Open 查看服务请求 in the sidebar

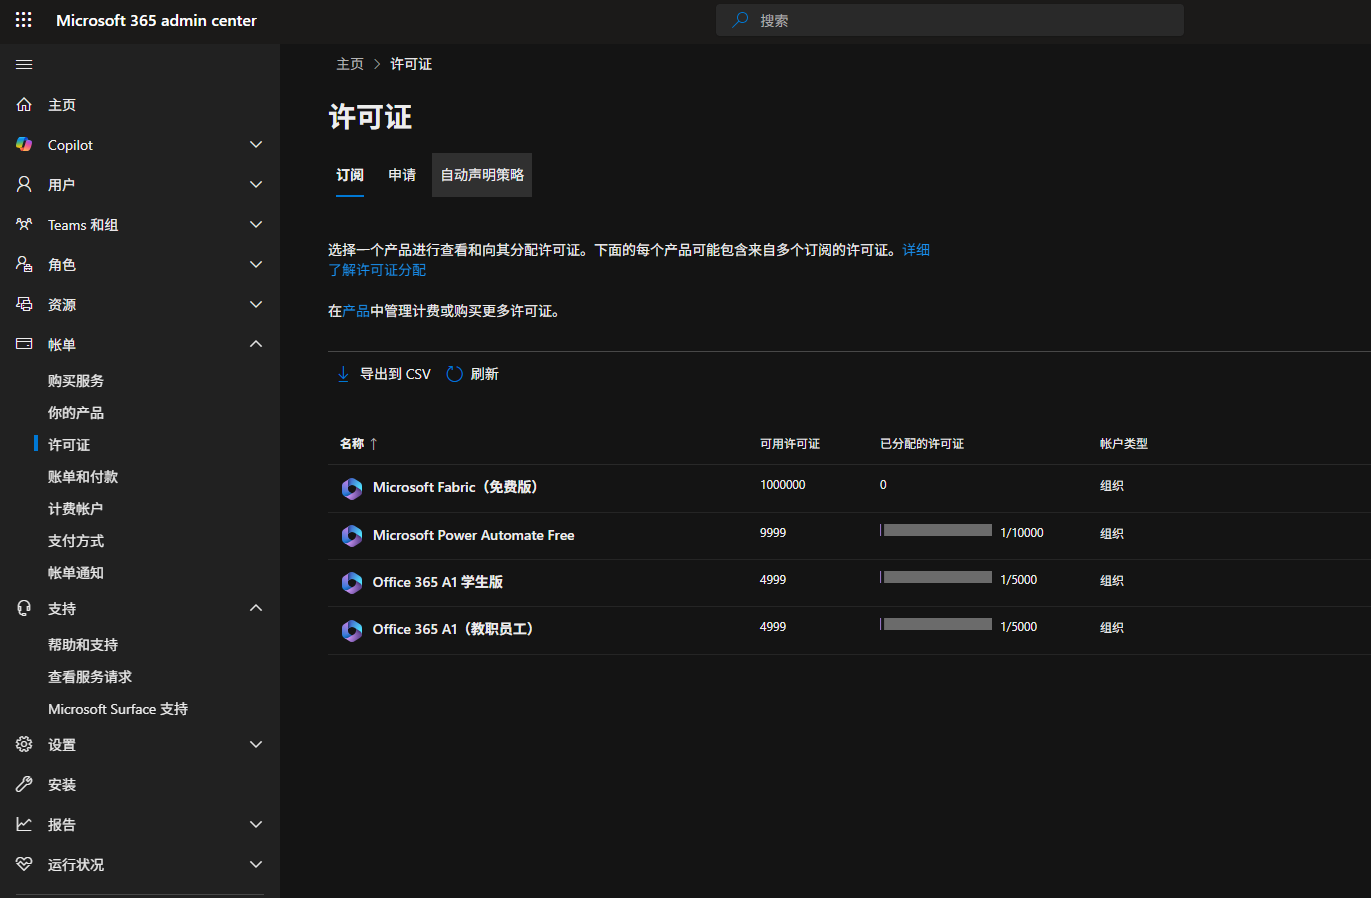click(x=90, y=677)
